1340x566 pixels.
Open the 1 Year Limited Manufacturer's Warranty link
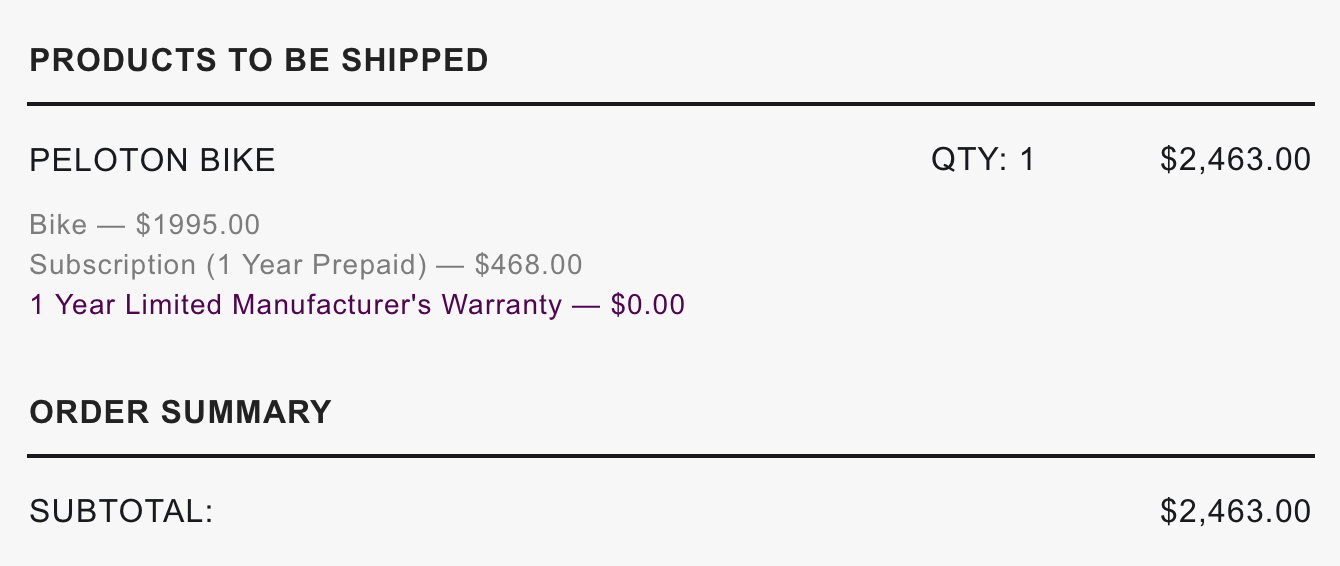(357, 305)
